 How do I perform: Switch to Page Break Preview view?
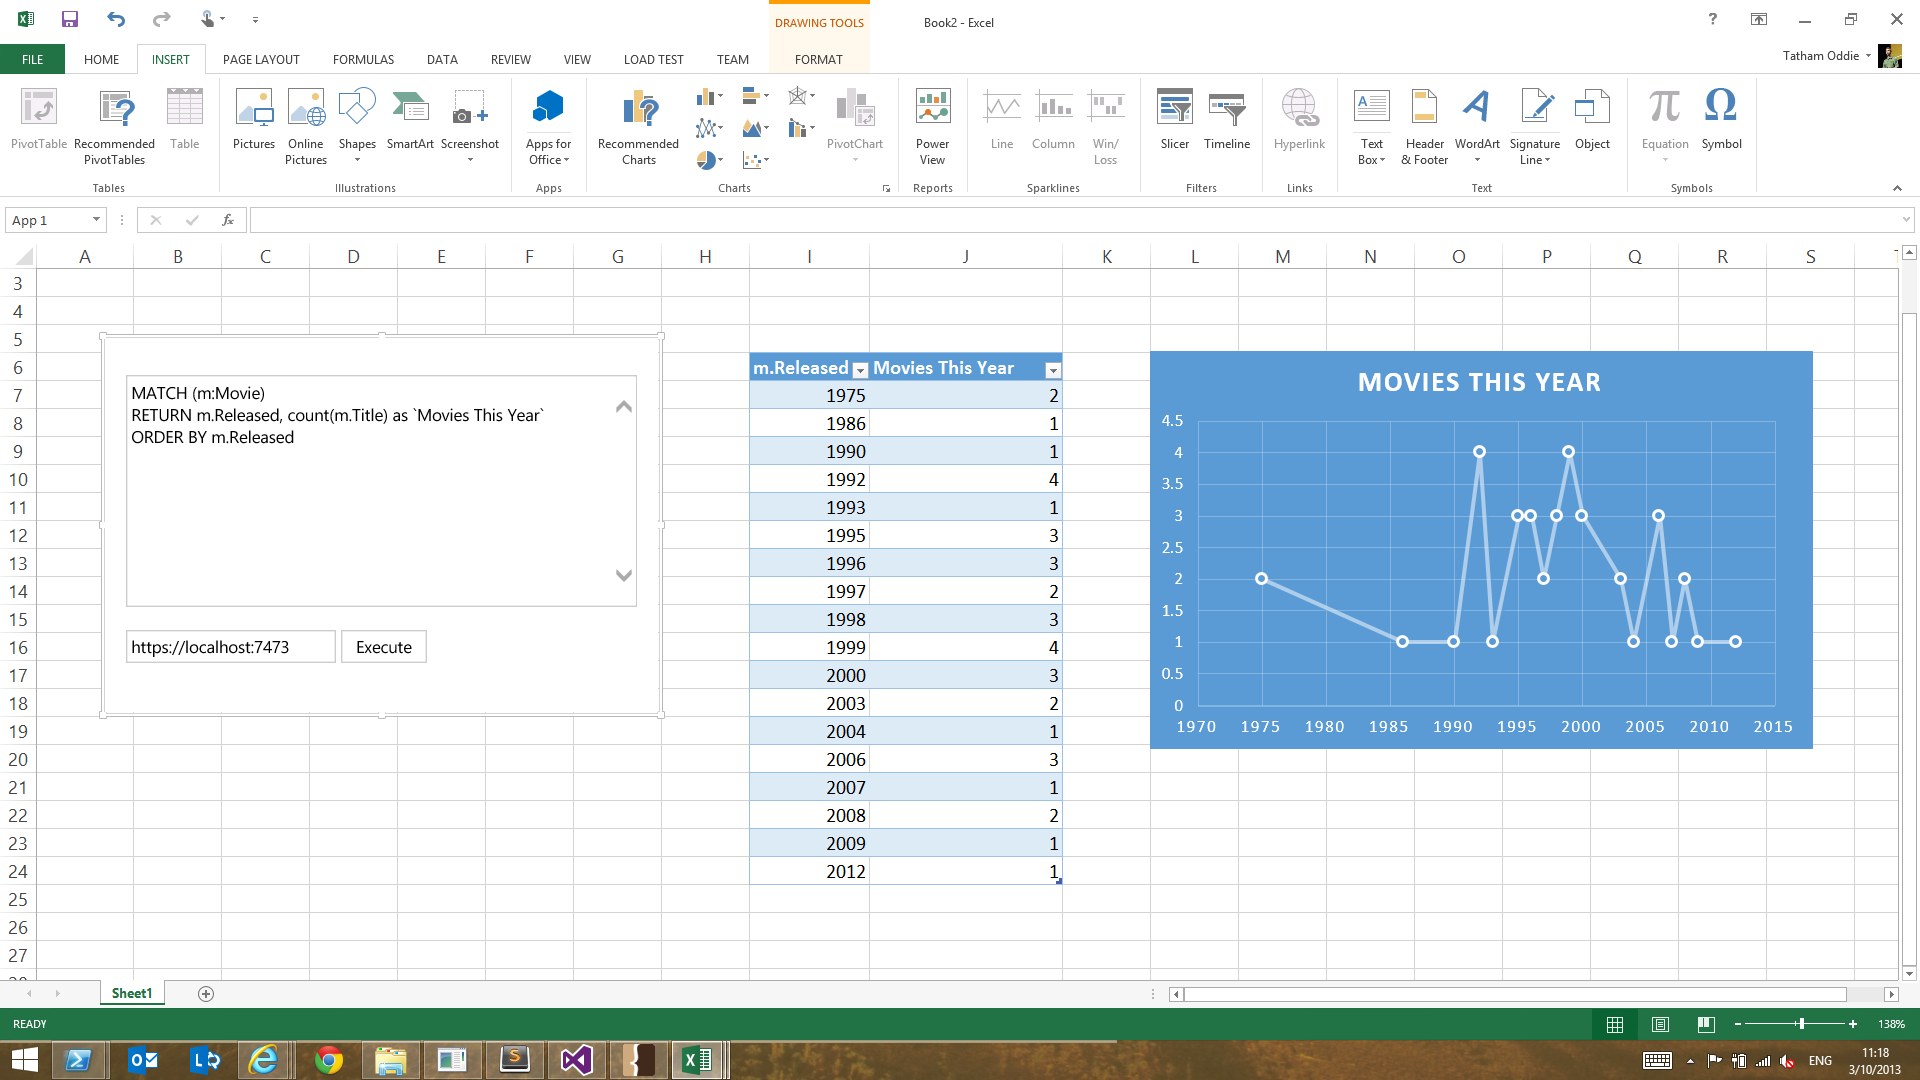(x=1706, y=1024)
